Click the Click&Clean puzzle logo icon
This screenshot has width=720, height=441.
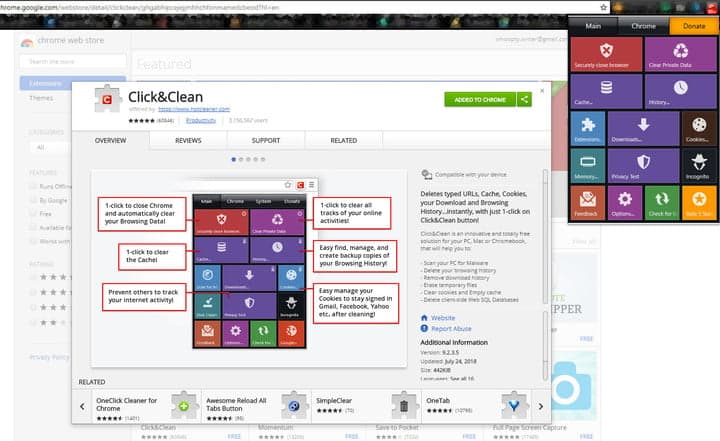tap(107, 98)
